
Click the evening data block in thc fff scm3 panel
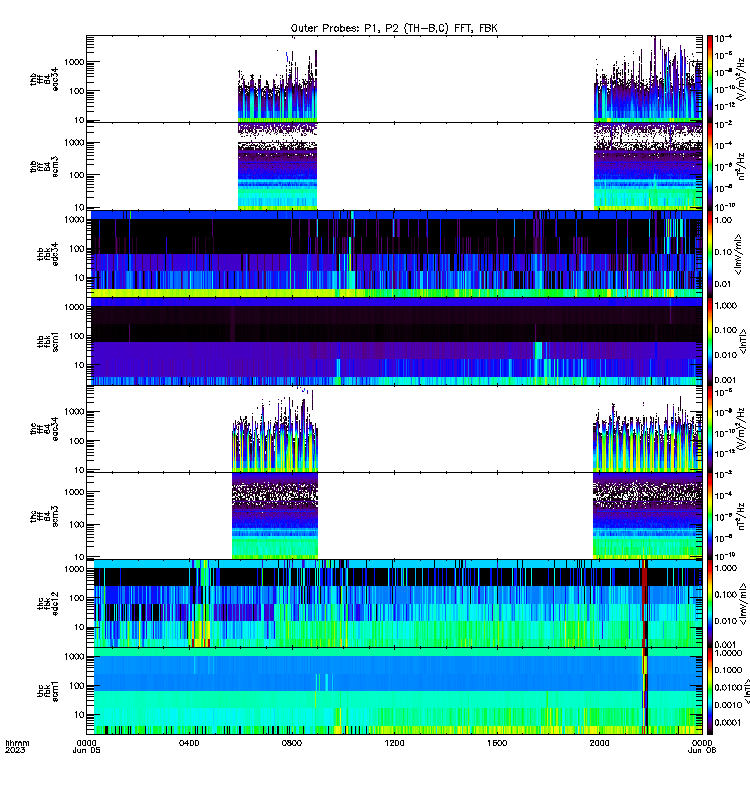(647, 516)
